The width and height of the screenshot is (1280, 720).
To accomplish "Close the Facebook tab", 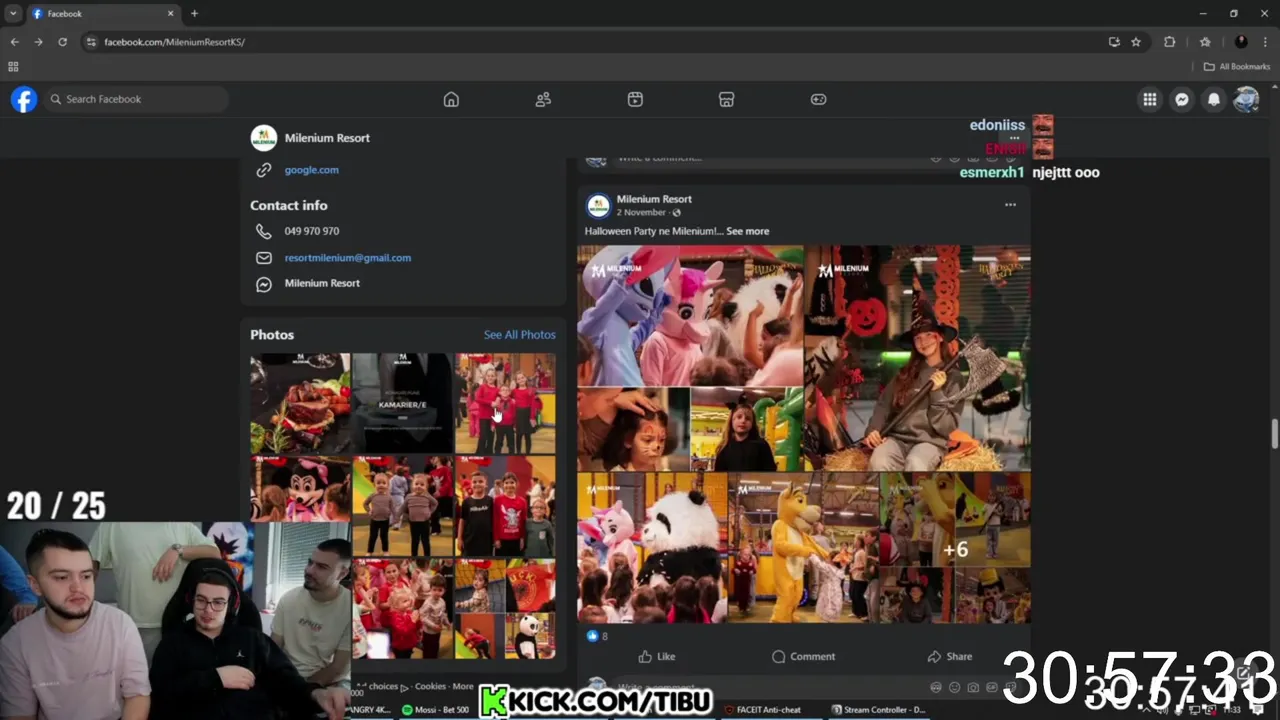I will 170,14.
